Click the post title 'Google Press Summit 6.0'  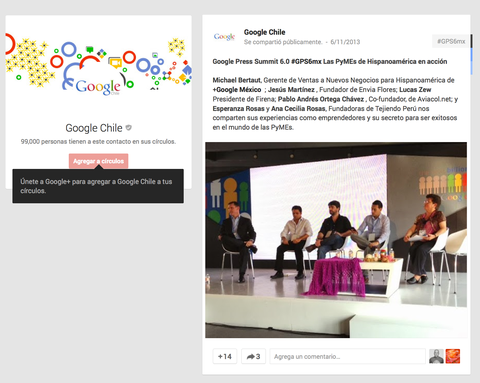point(251,61)
